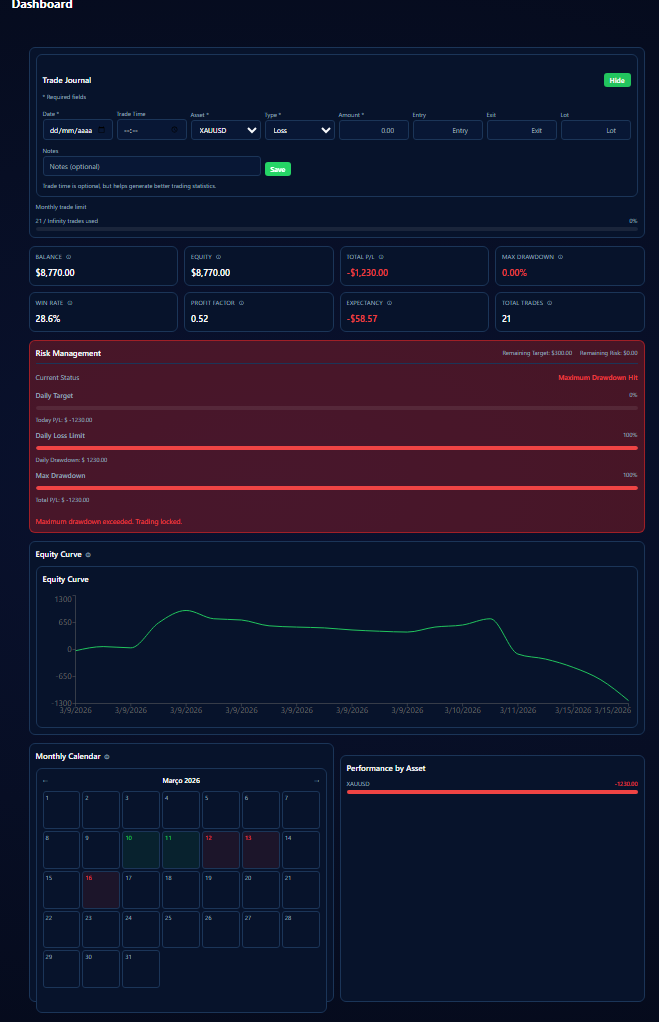Select day 16 in Monthly Calendar
659x1022 pixels.
(100, 888)
